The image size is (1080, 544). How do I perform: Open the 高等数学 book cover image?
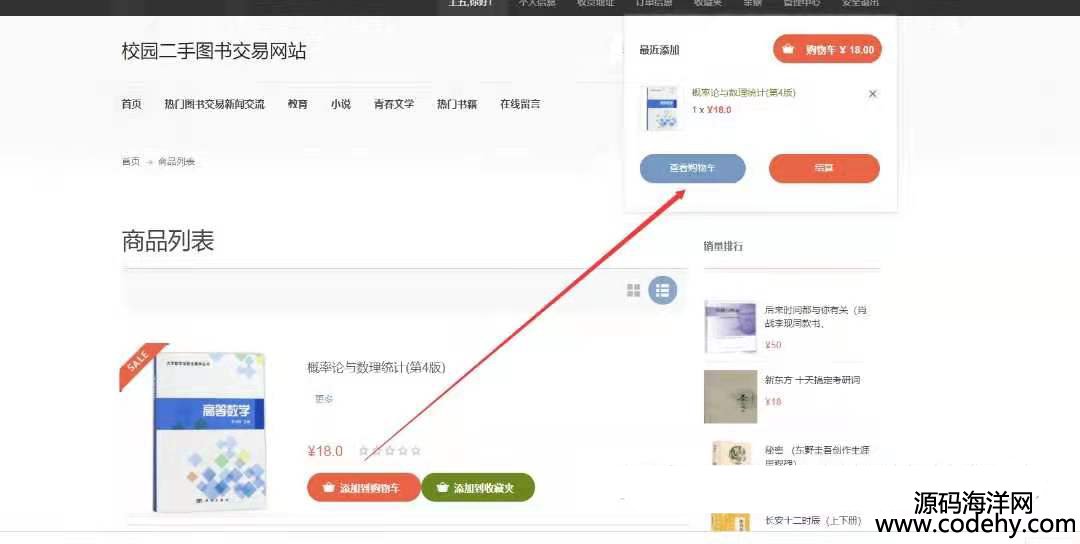pos(209,430)
